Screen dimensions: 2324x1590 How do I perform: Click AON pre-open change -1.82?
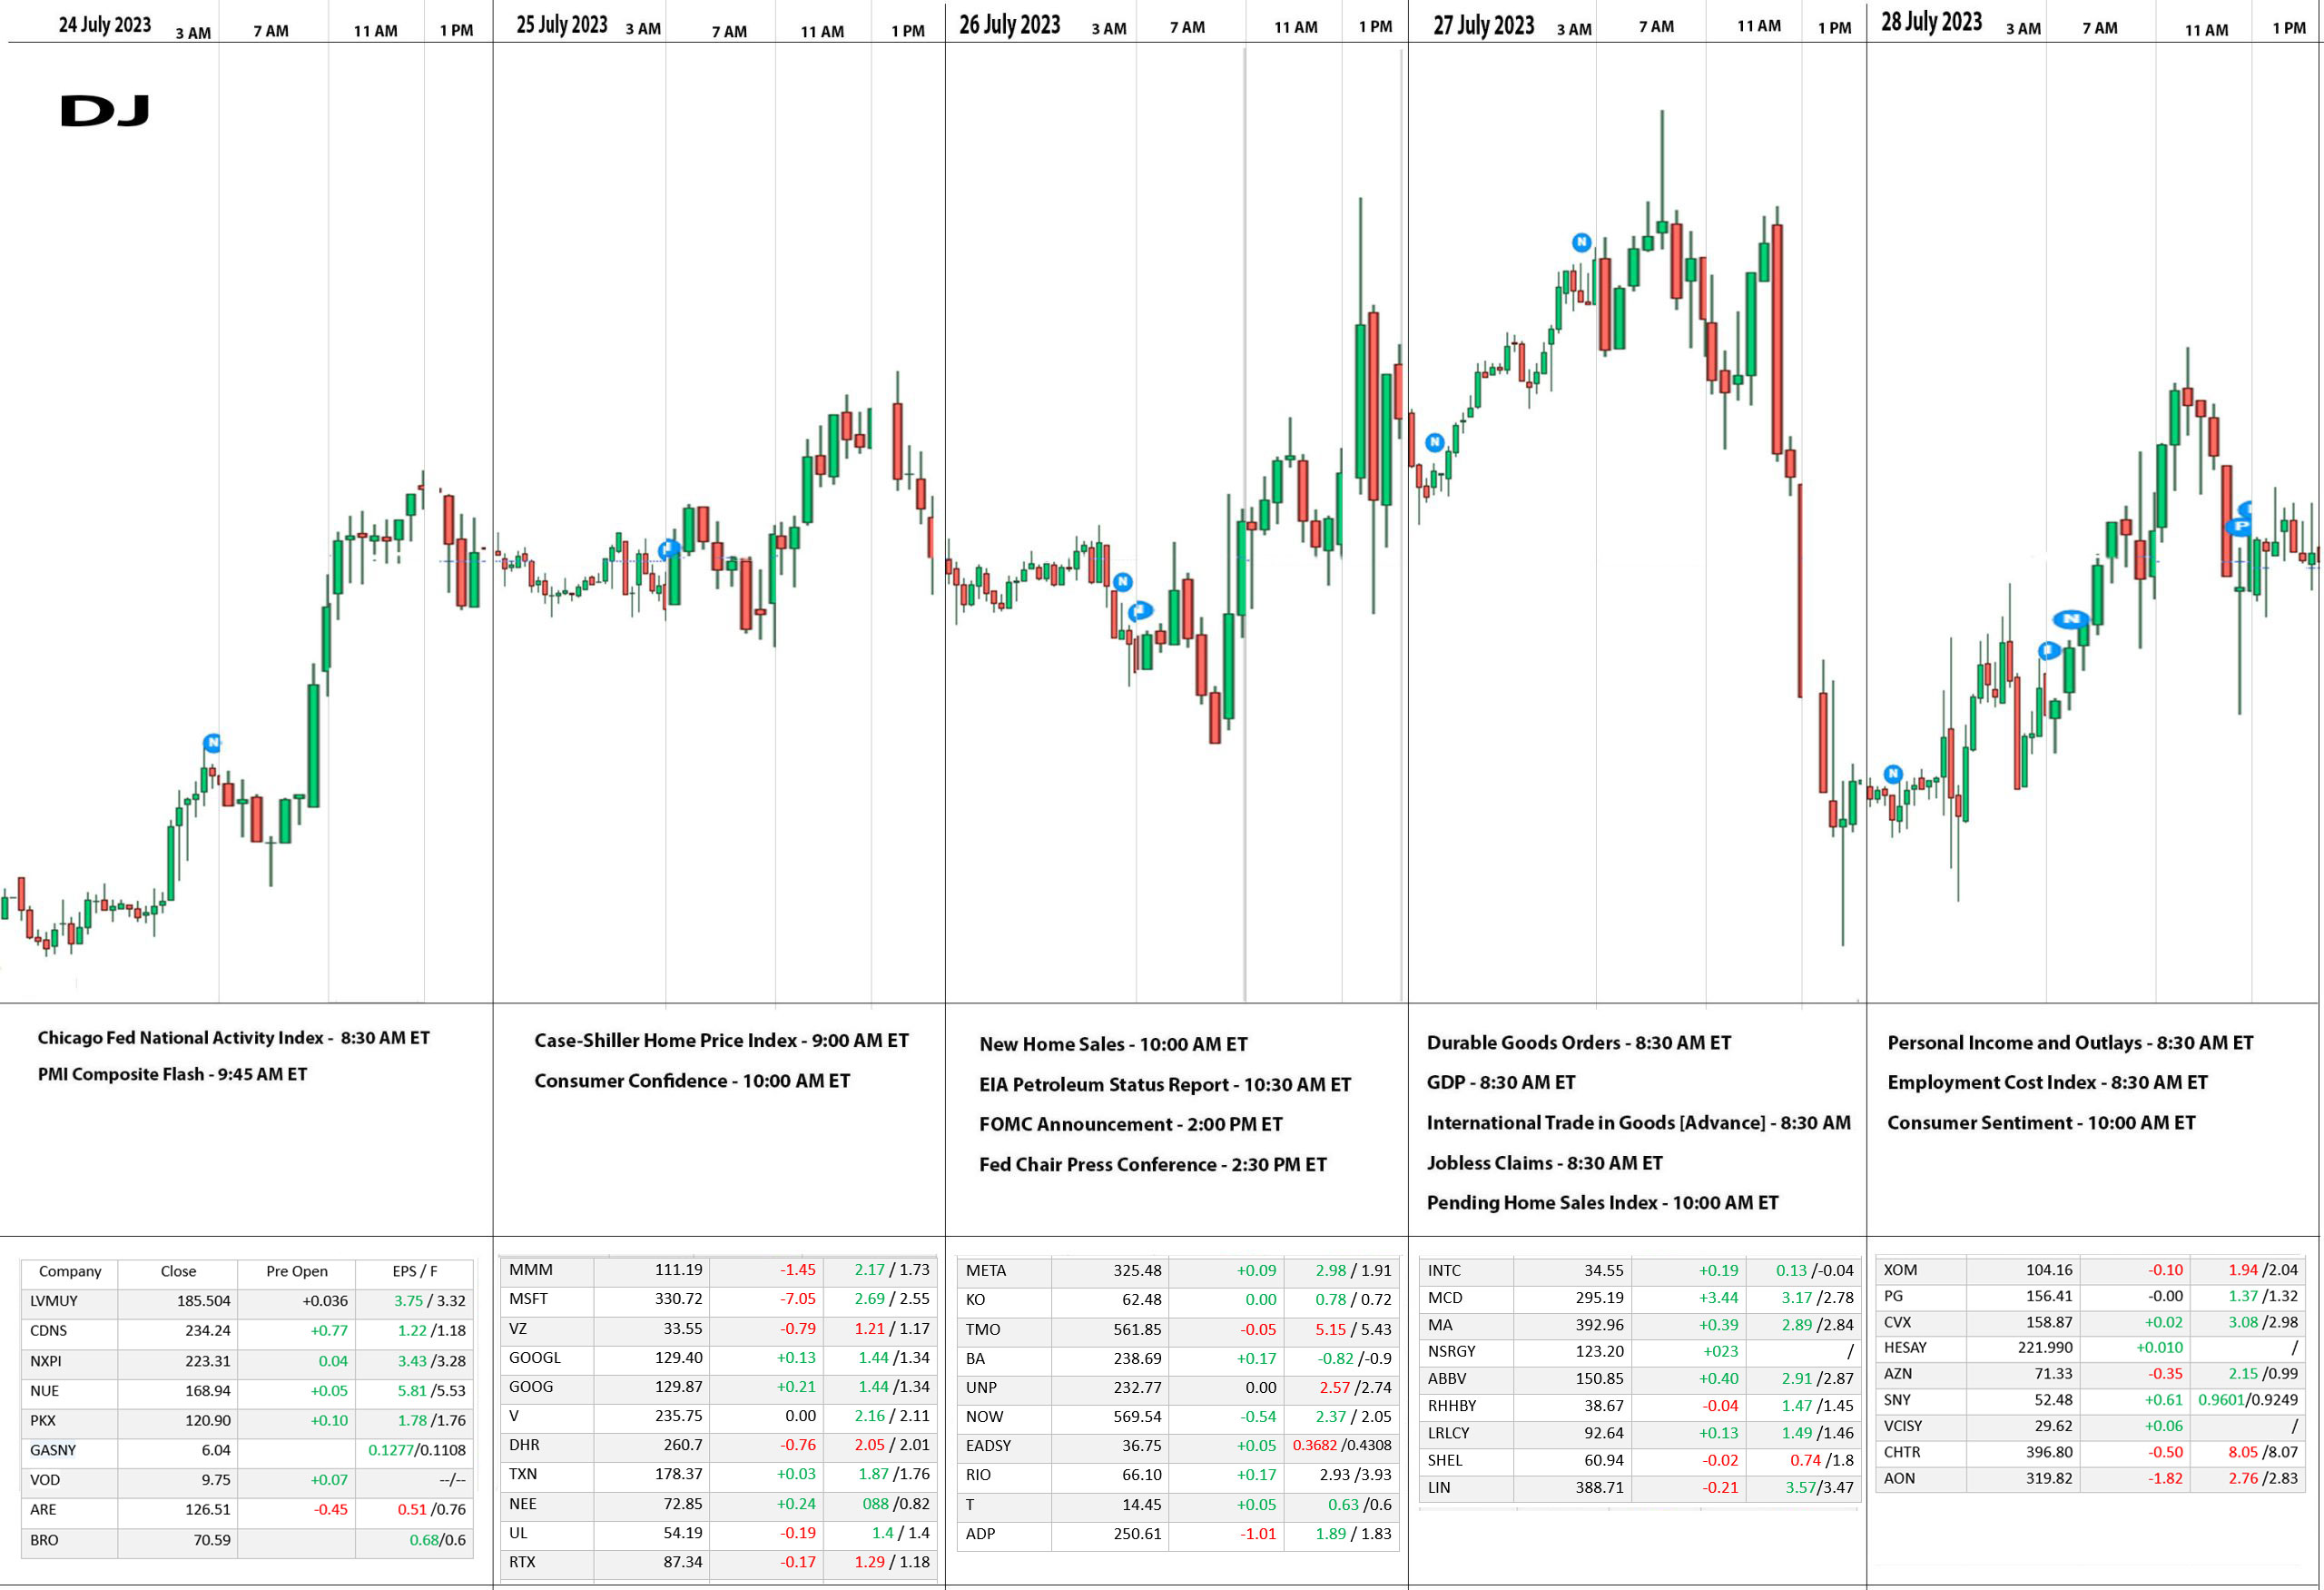pyautogui.click(x=2134, y=1478)
